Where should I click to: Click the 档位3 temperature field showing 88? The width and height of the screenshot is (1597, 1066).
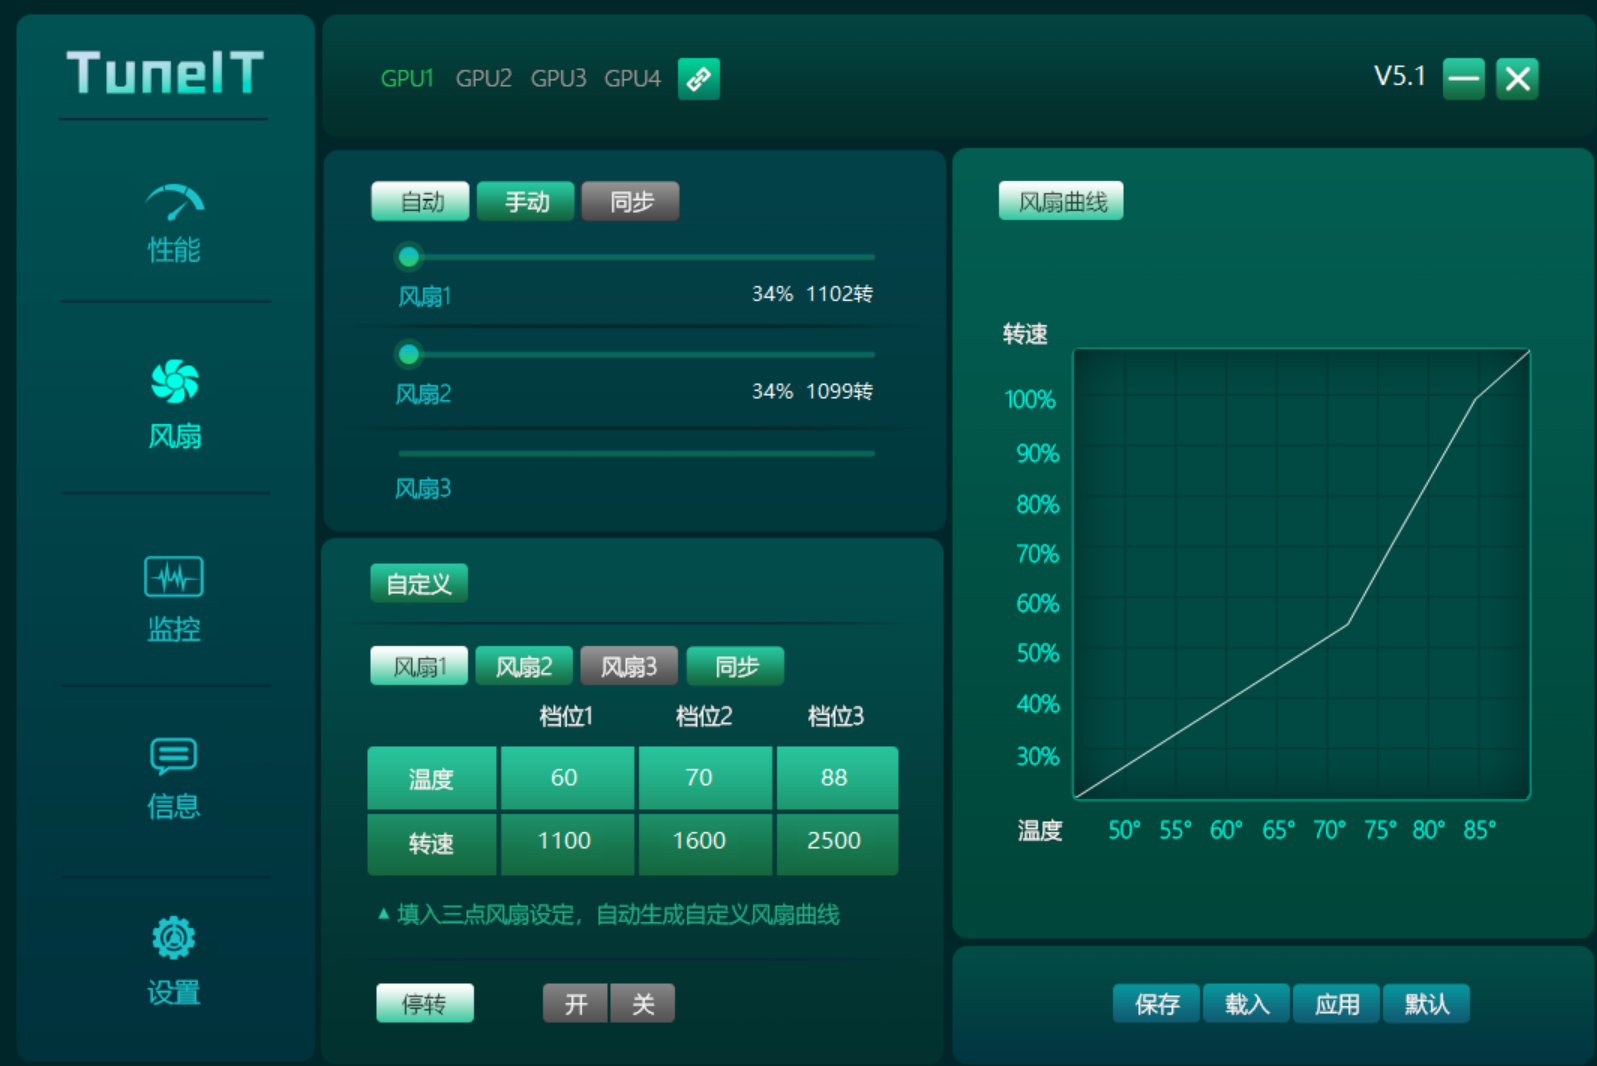tap(836, 777)
